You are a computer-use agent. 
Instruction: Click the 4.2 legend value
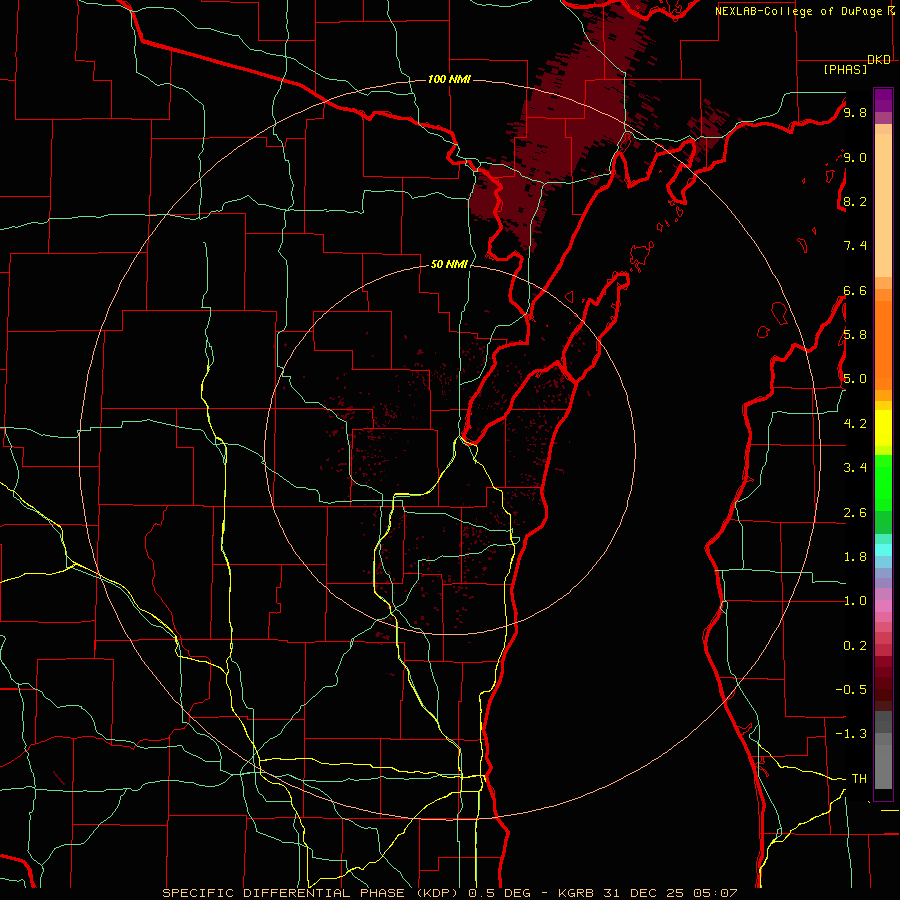point(855,424)
